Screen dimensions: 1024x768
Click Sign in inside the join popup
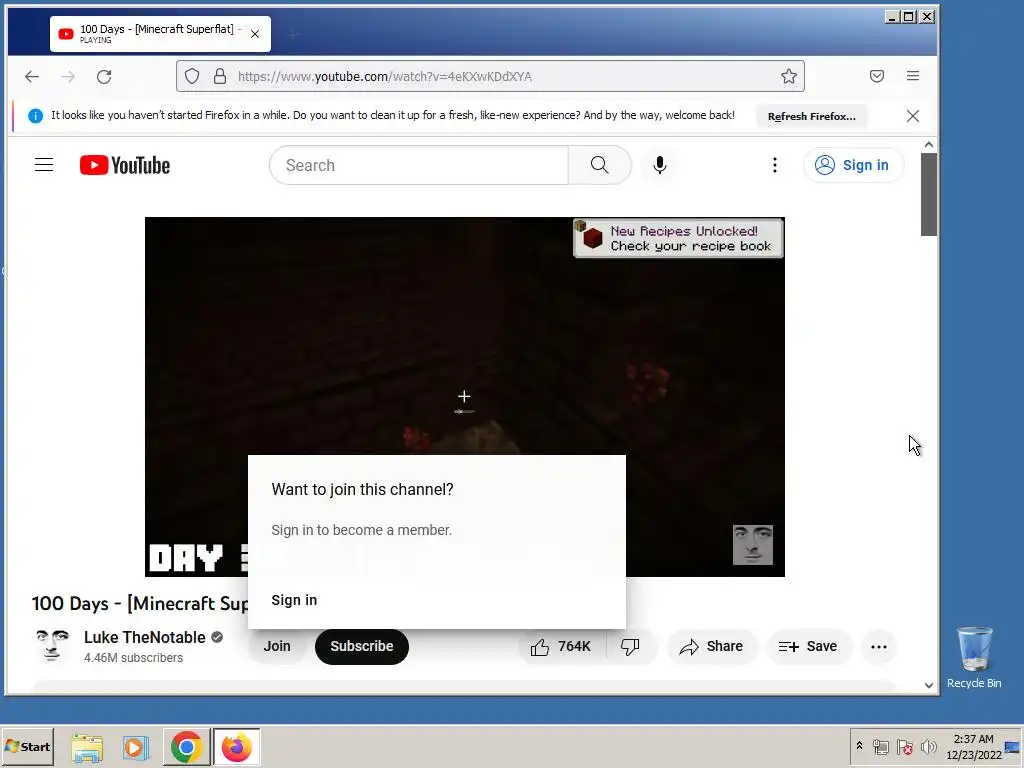(x=294, y=600)
